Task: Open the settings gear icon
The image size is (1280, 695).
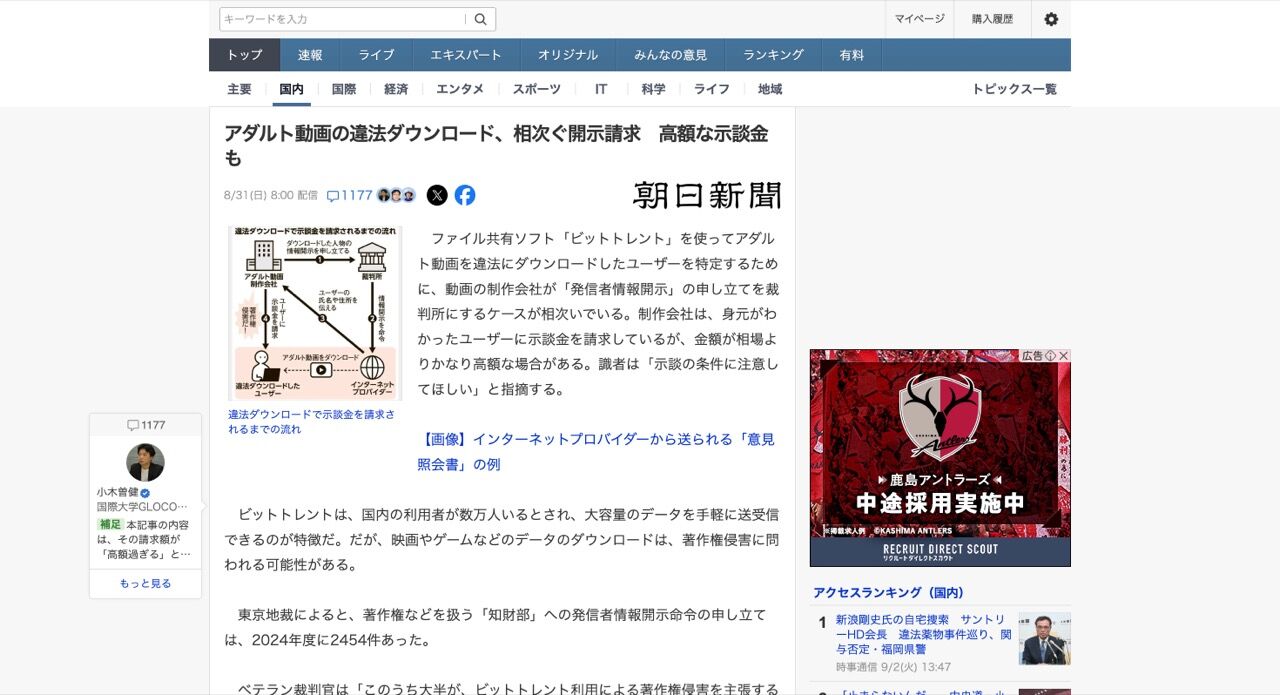Action: click(x=1051, y=19)
